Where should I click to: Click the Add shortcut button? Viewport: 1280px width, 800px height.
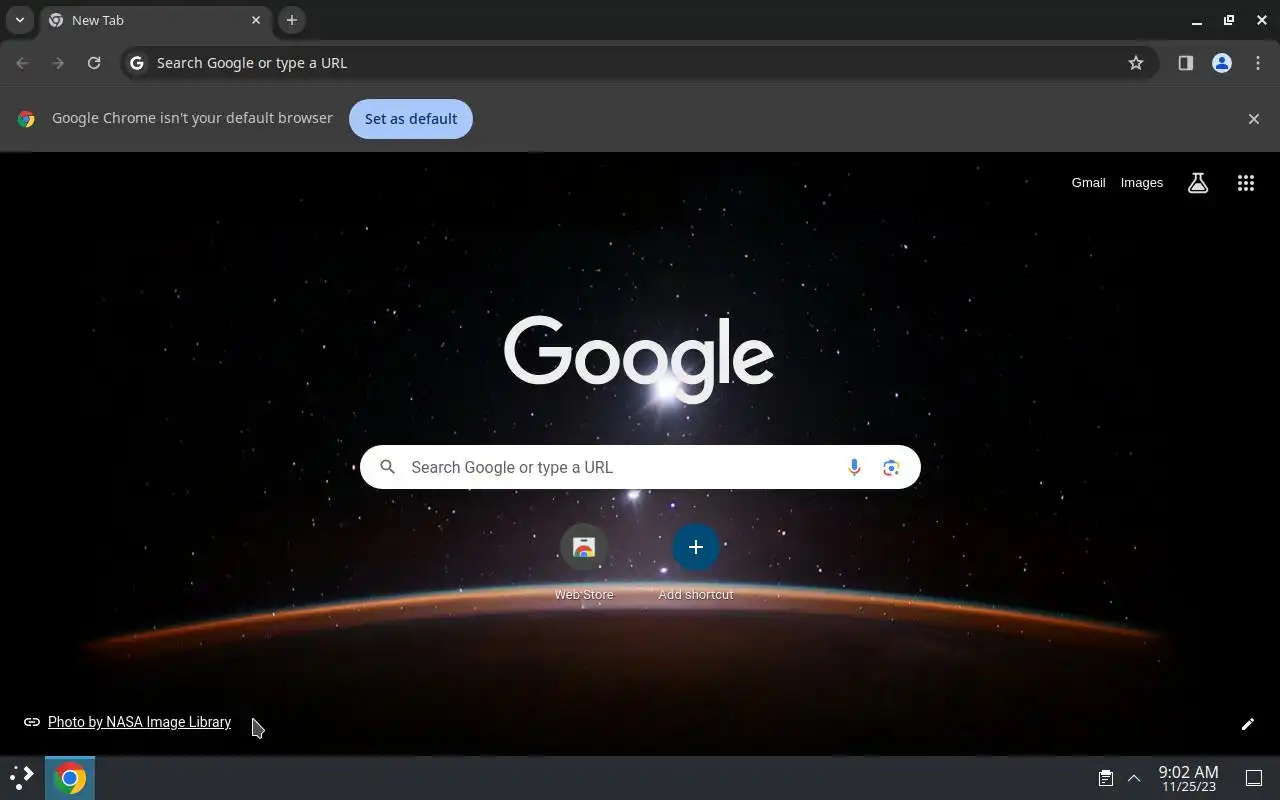coord(696,563)
